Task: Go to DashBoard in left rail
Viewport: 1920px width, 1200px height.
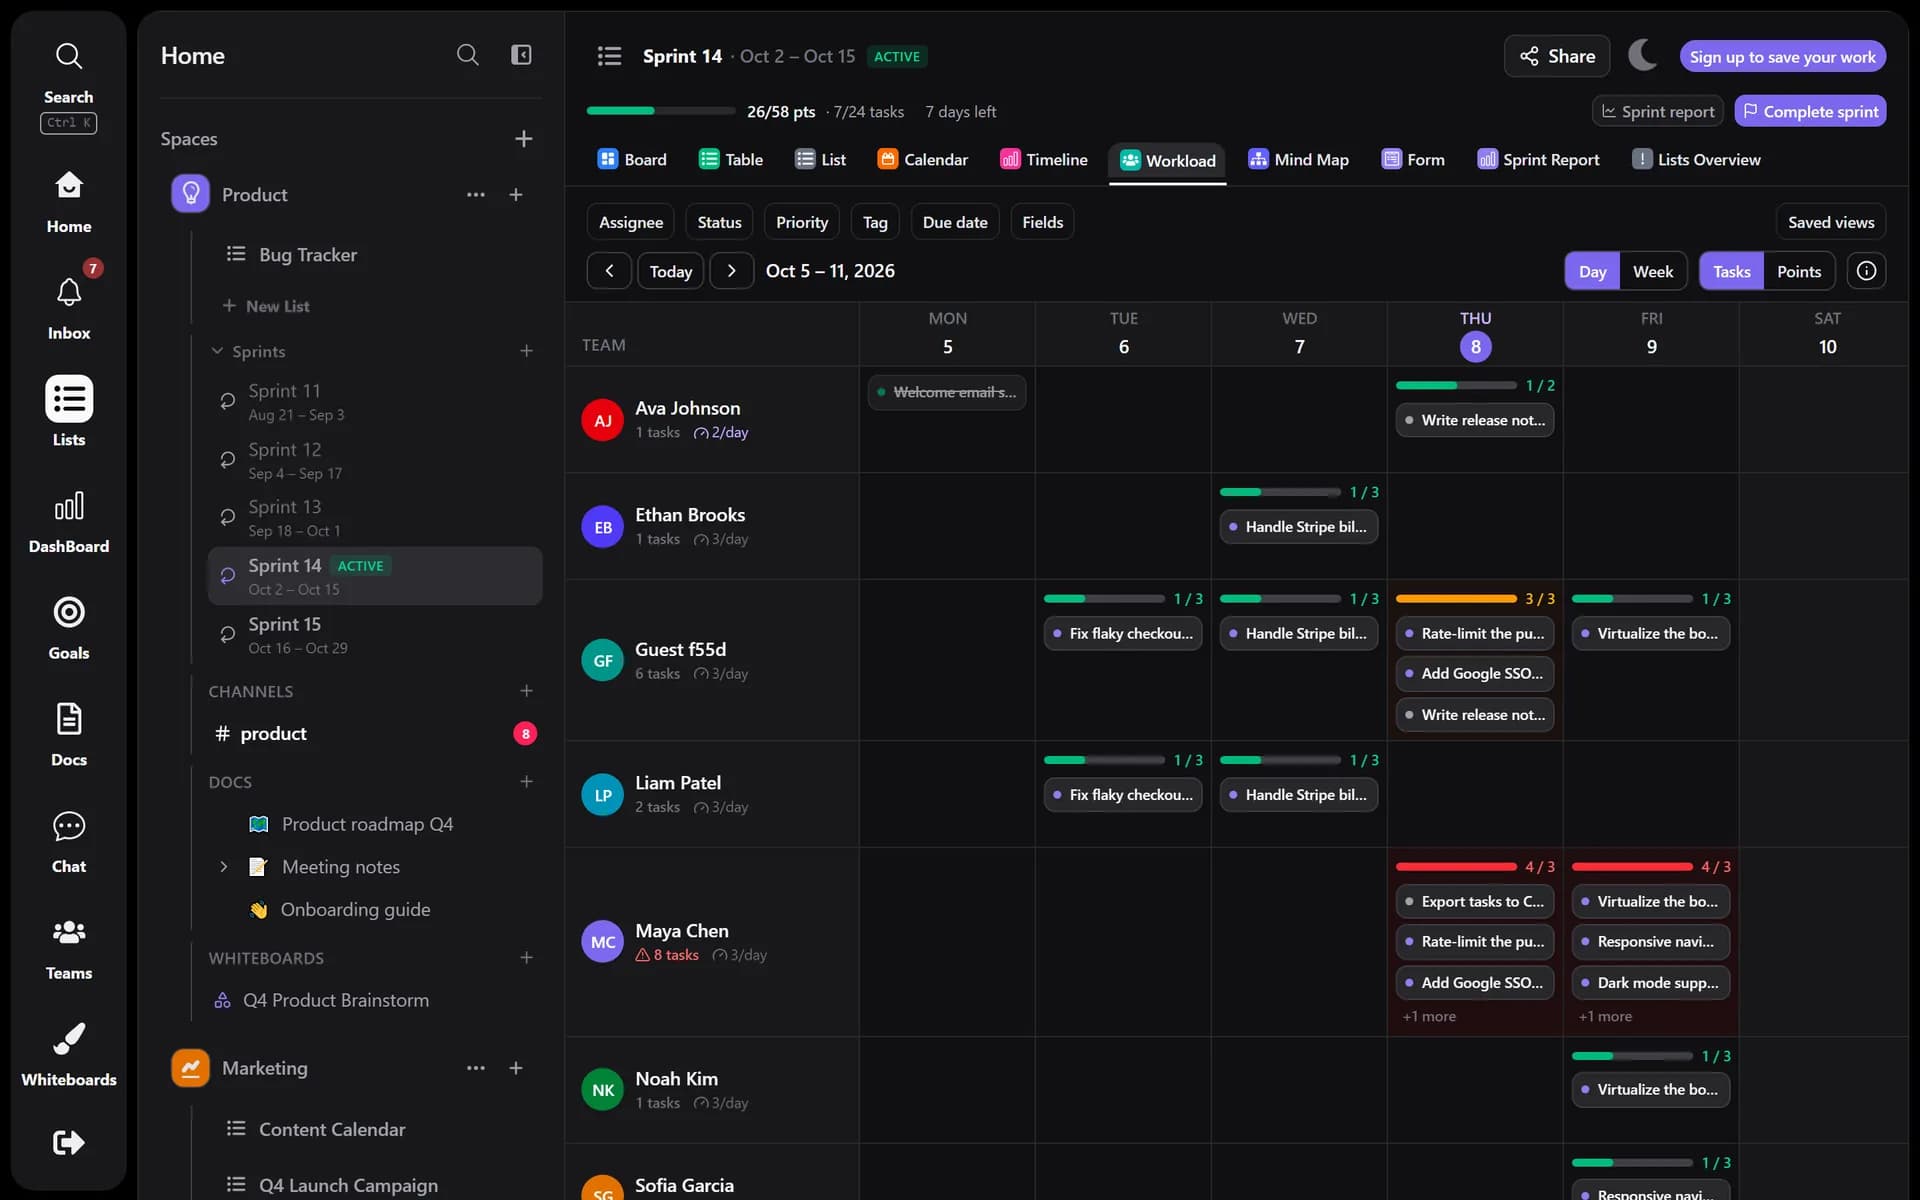Action: coord(68,523)
